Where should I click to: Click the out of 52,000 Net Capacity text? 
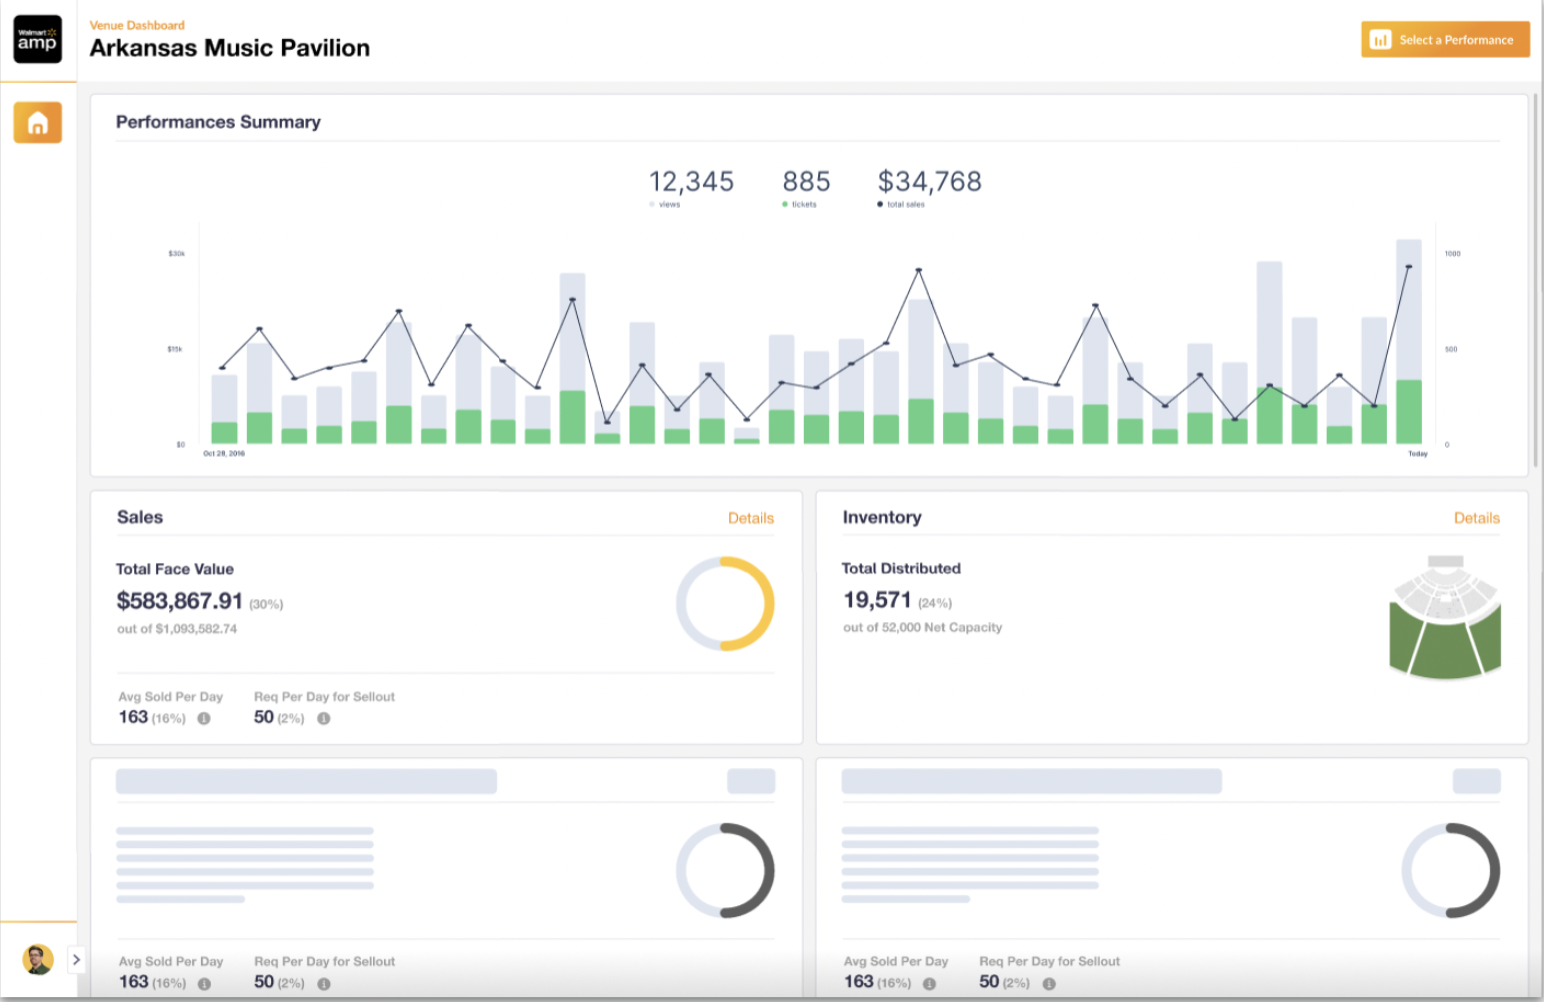coord(922,628)
